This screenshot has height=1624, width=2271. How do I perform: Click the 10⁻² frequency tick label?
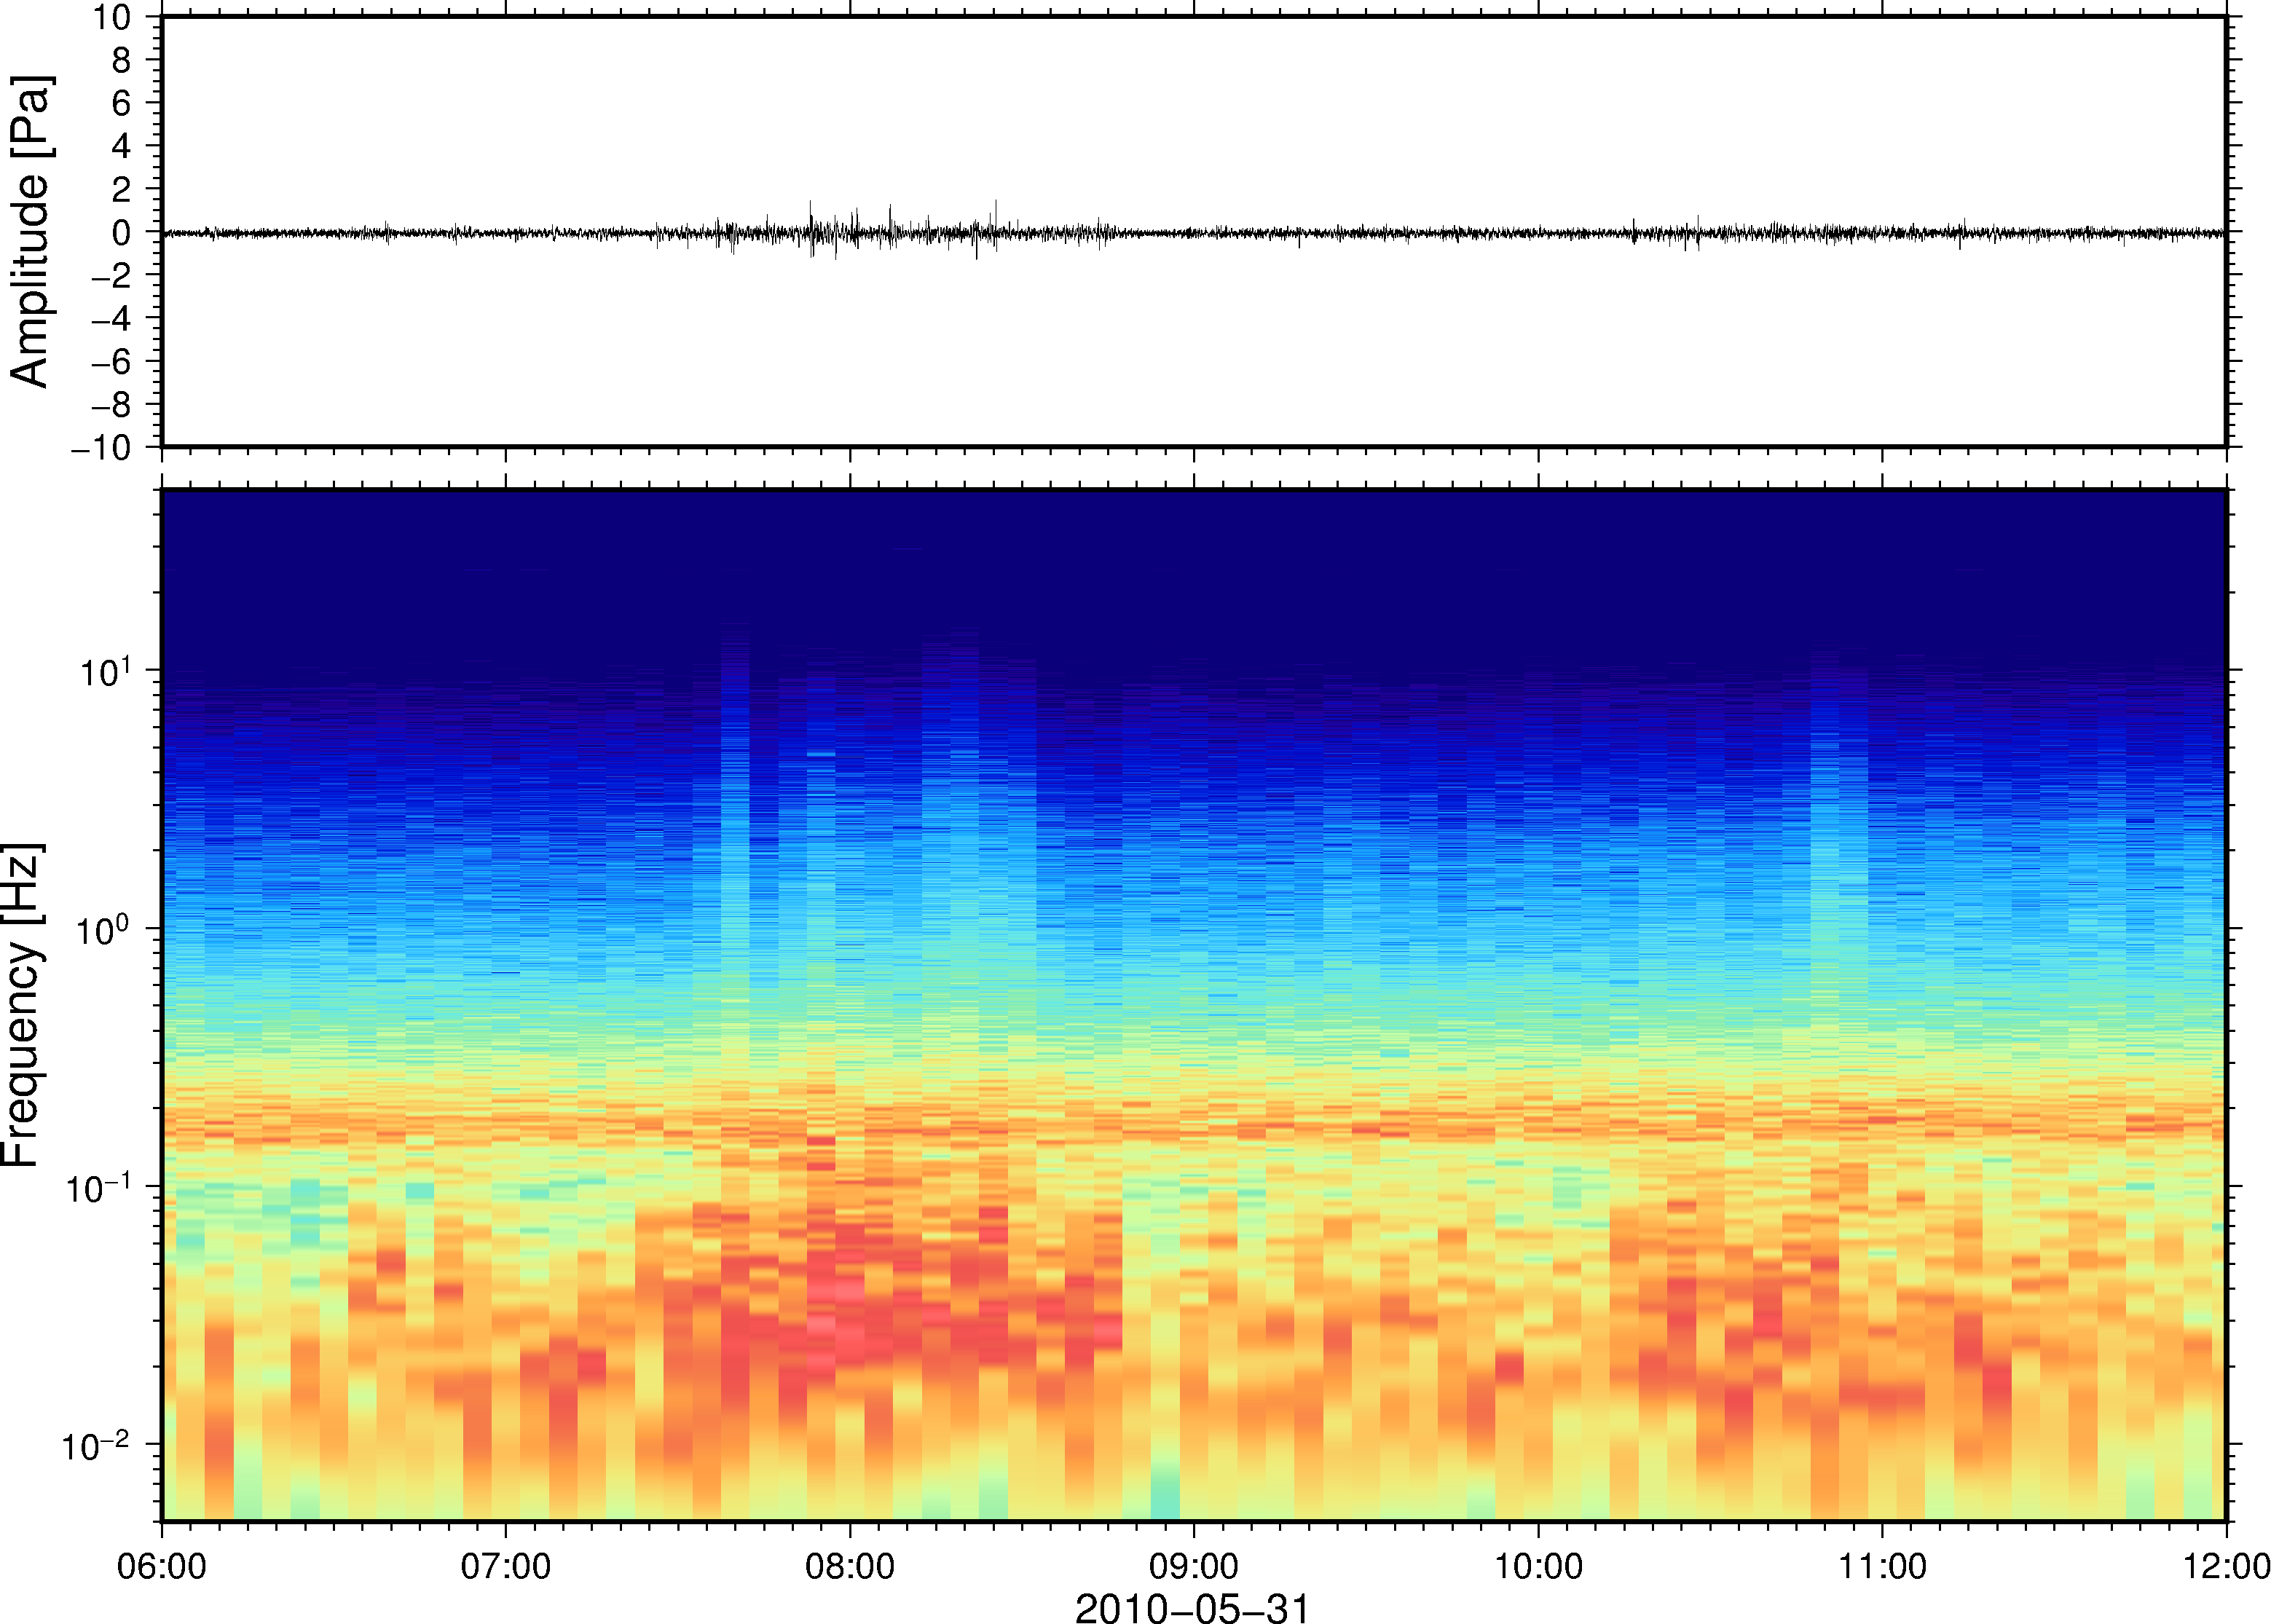point(97,1445)
